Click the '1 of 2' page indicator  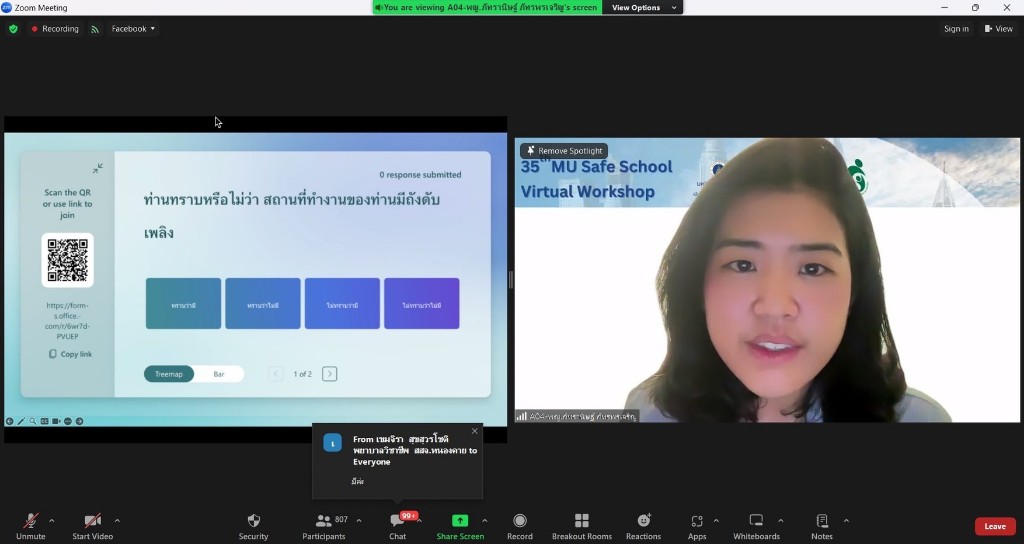pyautogui.click(x=302, y=374)
